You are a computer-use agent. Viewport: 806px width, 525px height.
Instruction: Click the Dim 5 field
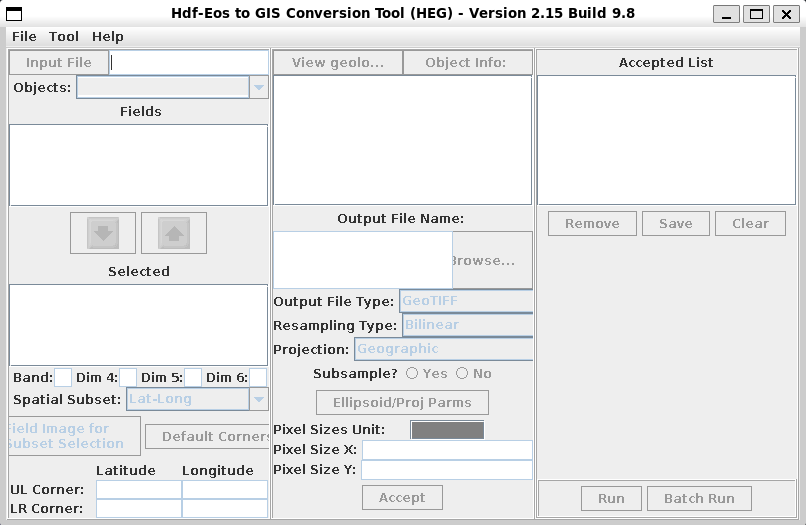click(193, 377)
